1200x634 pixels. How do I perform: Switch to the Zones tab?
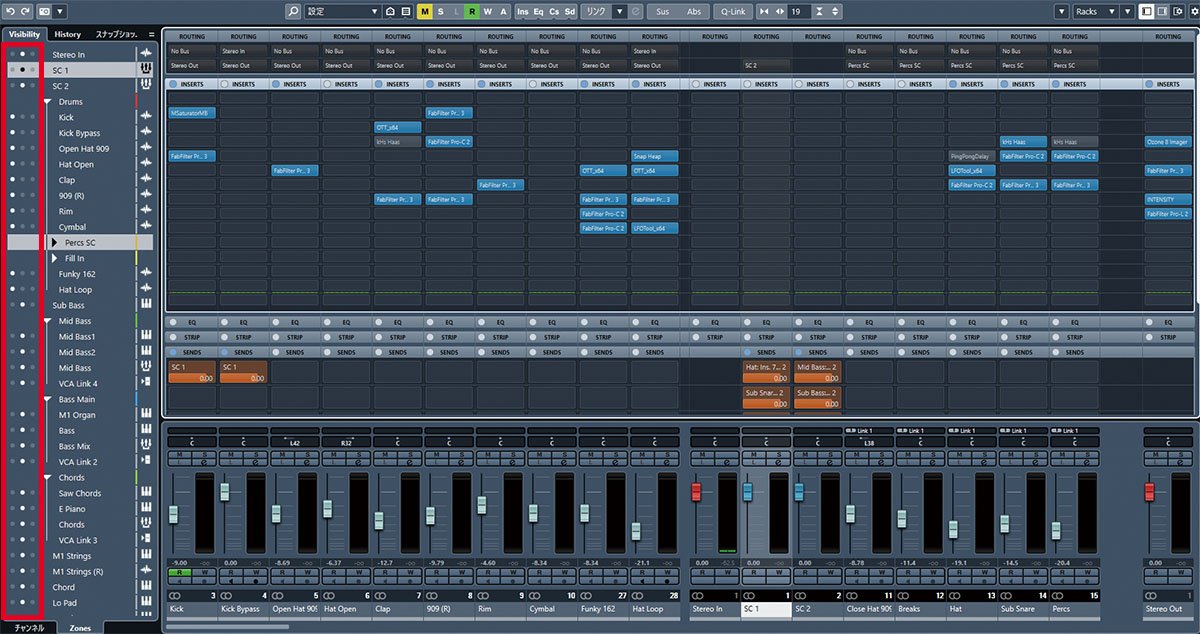[x=80, y=627]
